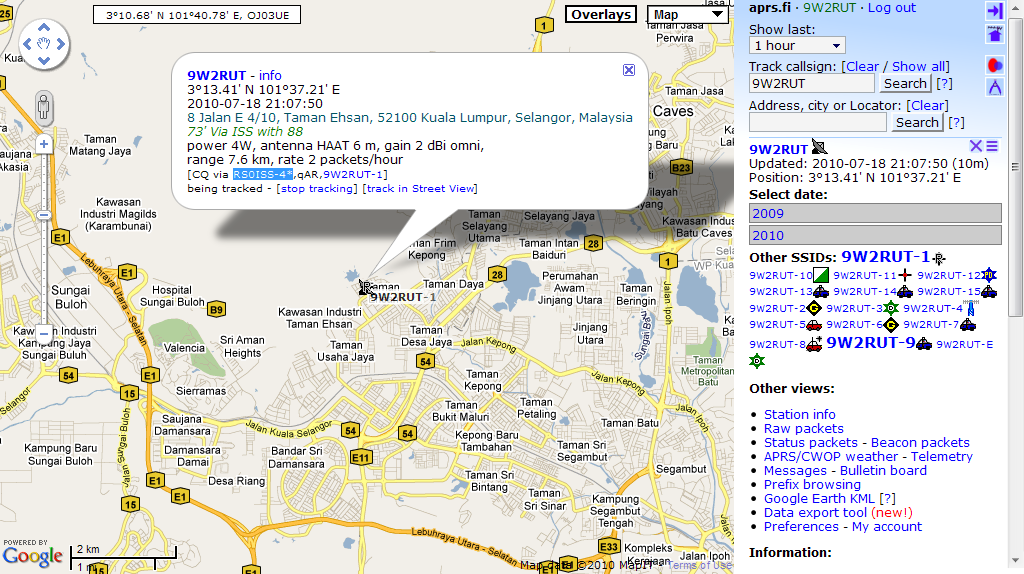The image size is (1024, 574).
Task: Pan the map right
Action: click(61, 44)
